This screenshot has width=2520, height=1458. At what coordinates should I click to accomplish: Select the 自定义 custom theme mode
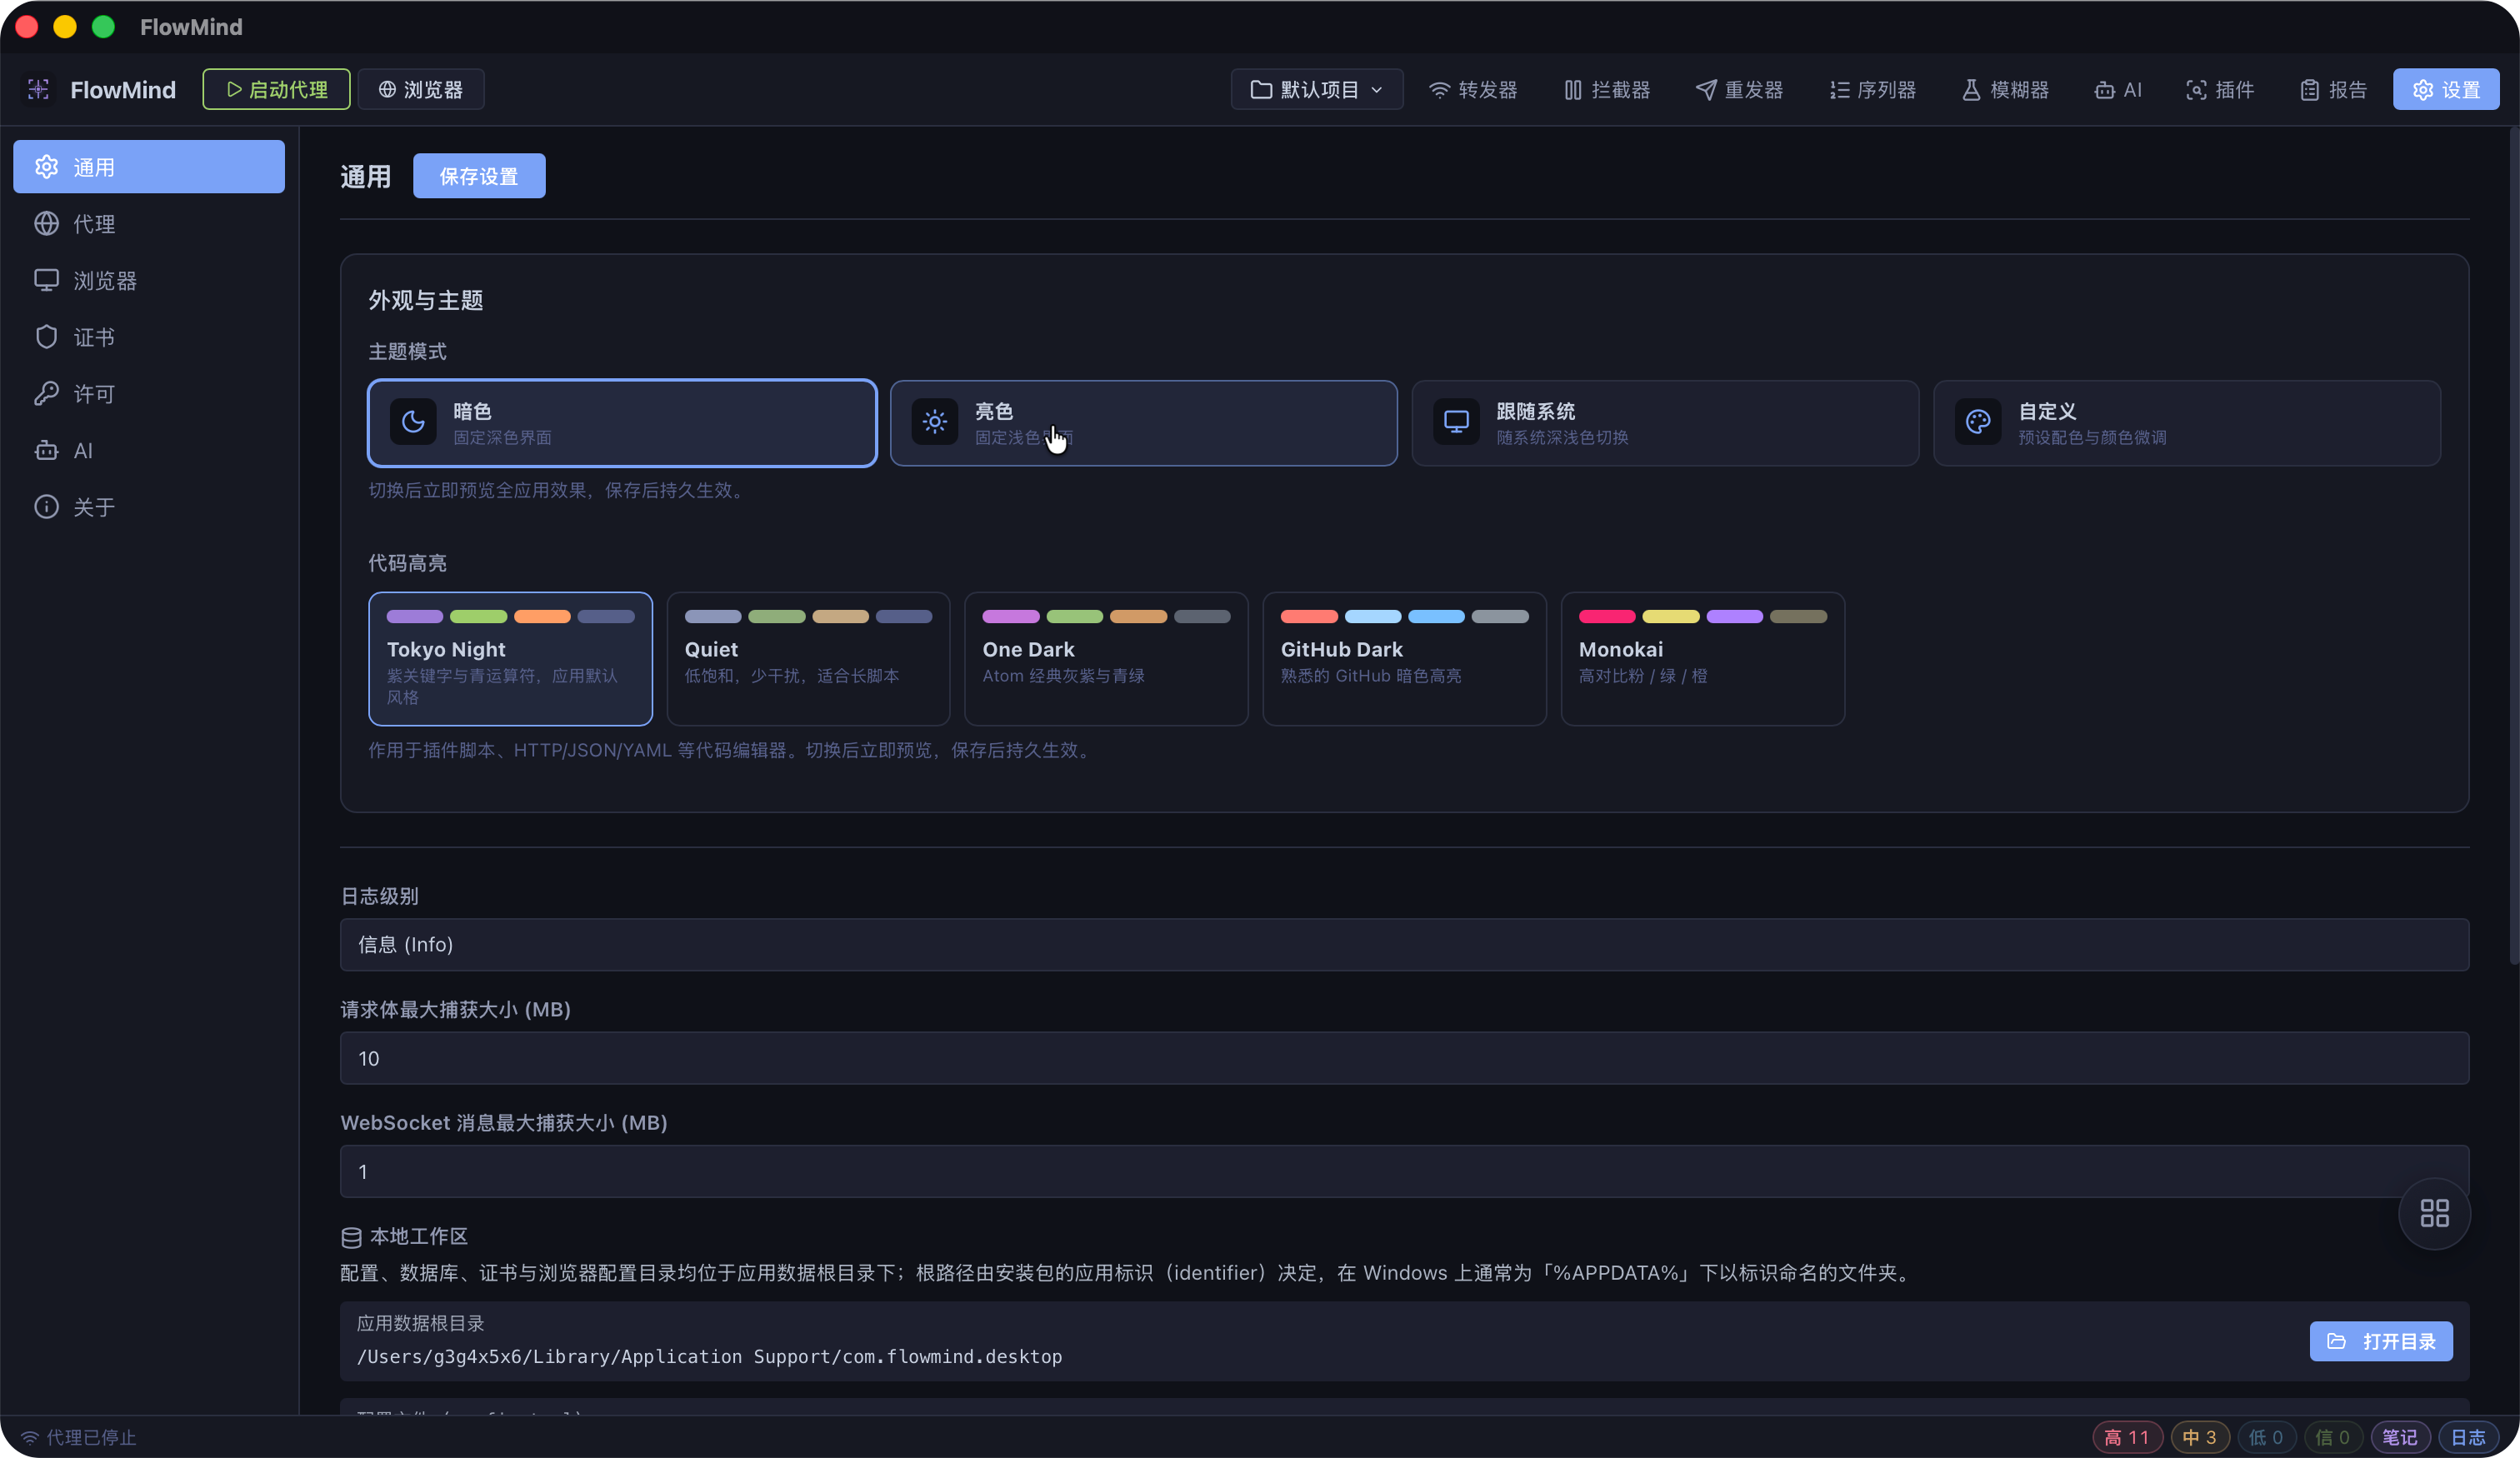2187,423
